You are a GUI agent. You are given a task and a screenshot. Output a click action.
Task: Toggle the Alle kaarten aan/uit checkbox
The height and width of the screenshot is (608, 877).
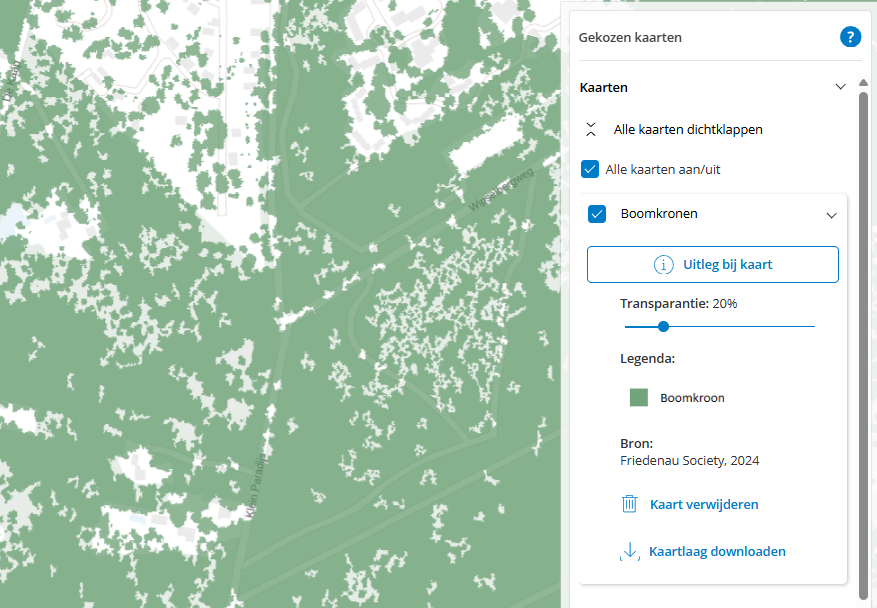coord(590,169)
